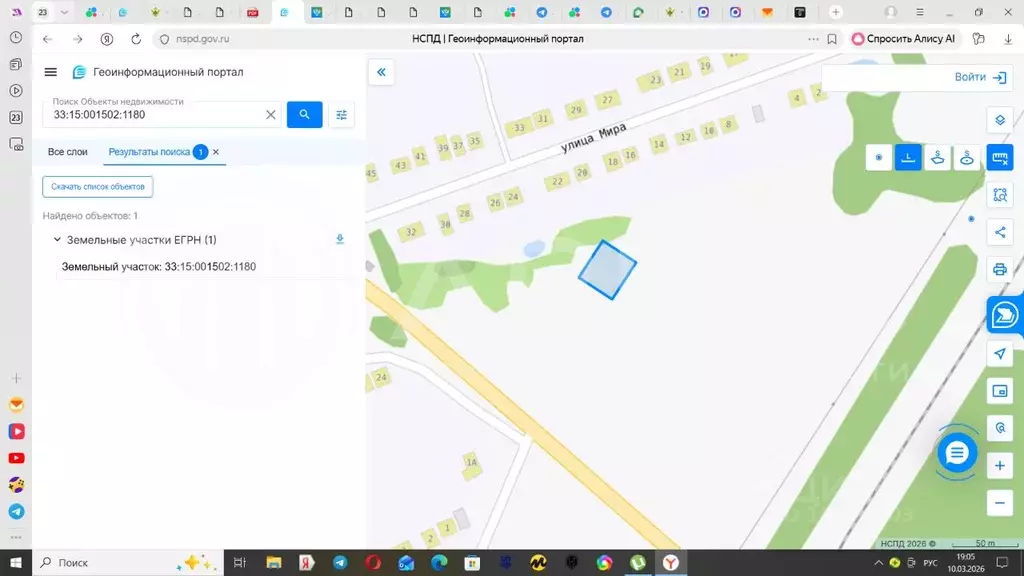
Task: Click the blue search magnifier button
Action: 304,114
